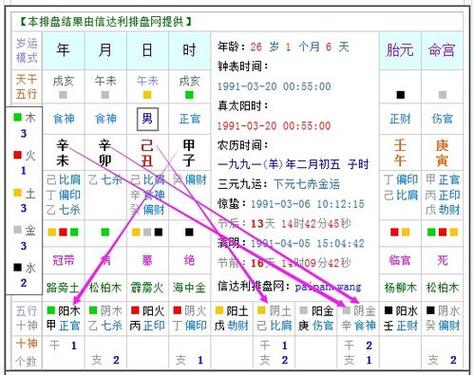Click the red square beside 火 in legend
The width and height of the screenshot is (474, 375).
point(17,155)
